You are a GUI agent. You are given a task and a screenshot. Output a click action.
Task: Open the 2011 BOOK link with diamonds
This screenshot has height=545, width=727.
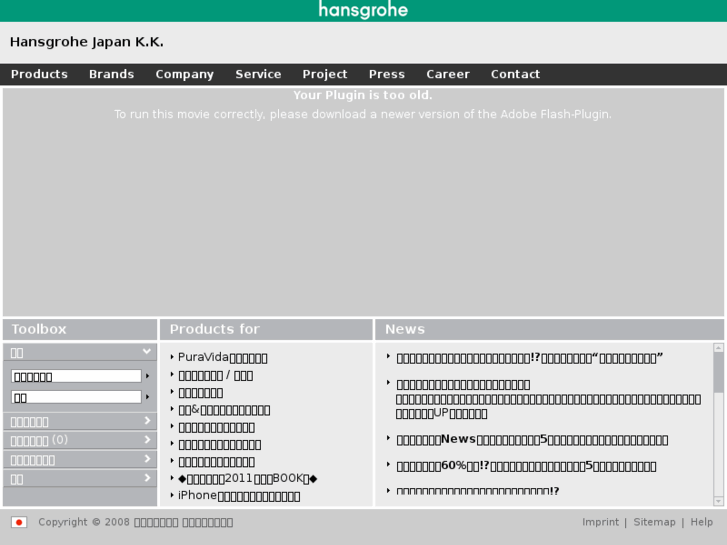point(248,478)
